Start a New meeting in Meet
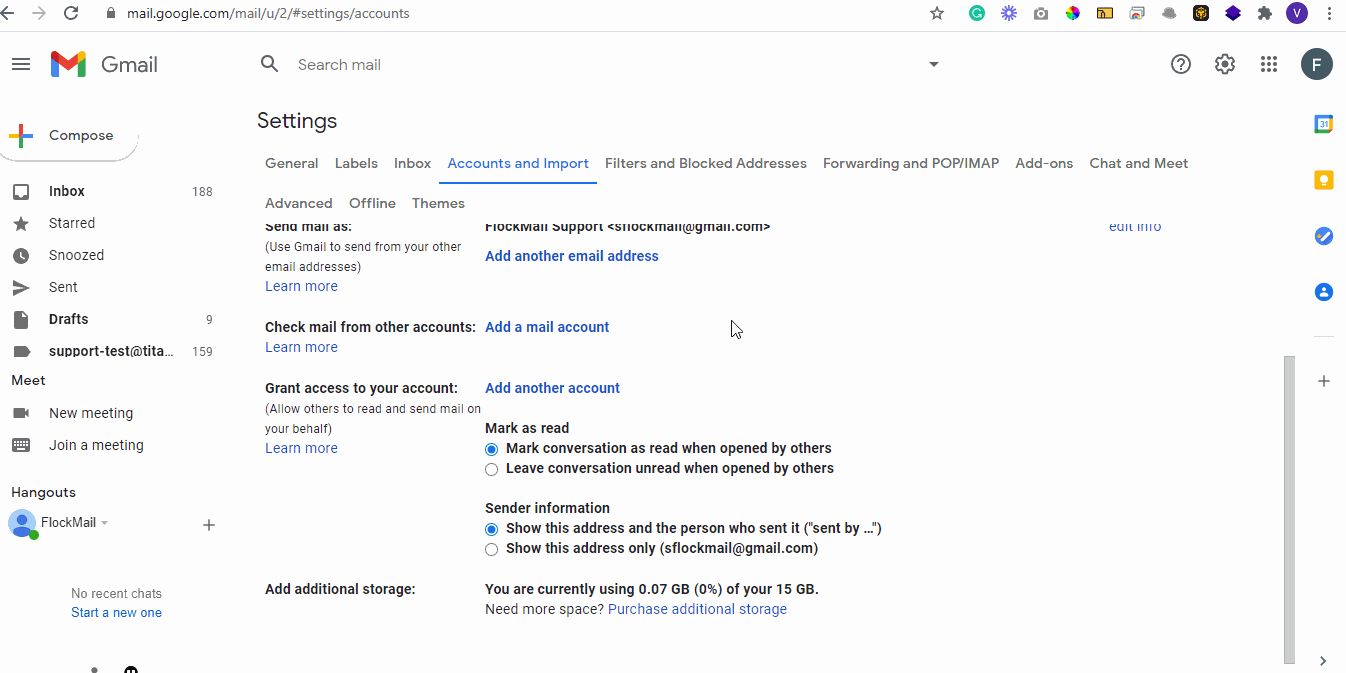 [x=91, y=412]
